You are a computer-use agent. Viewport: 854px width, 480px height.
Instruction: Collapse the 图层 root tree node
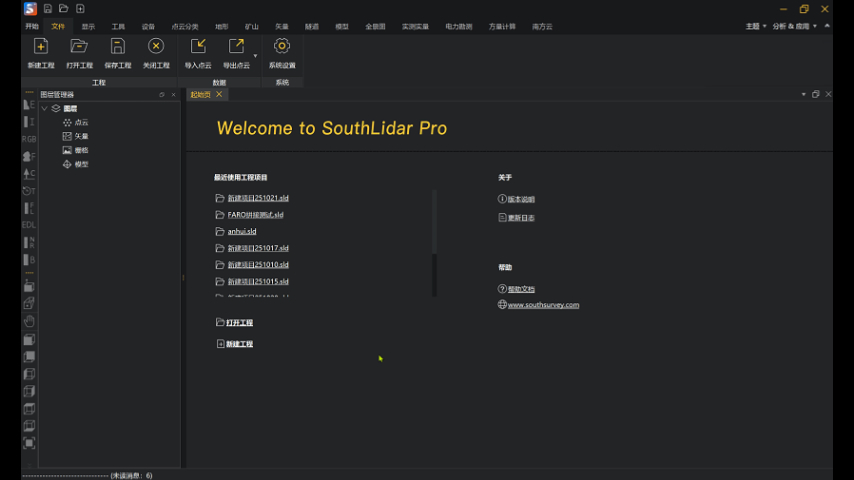pyautogui.click(x=44, y=108)
